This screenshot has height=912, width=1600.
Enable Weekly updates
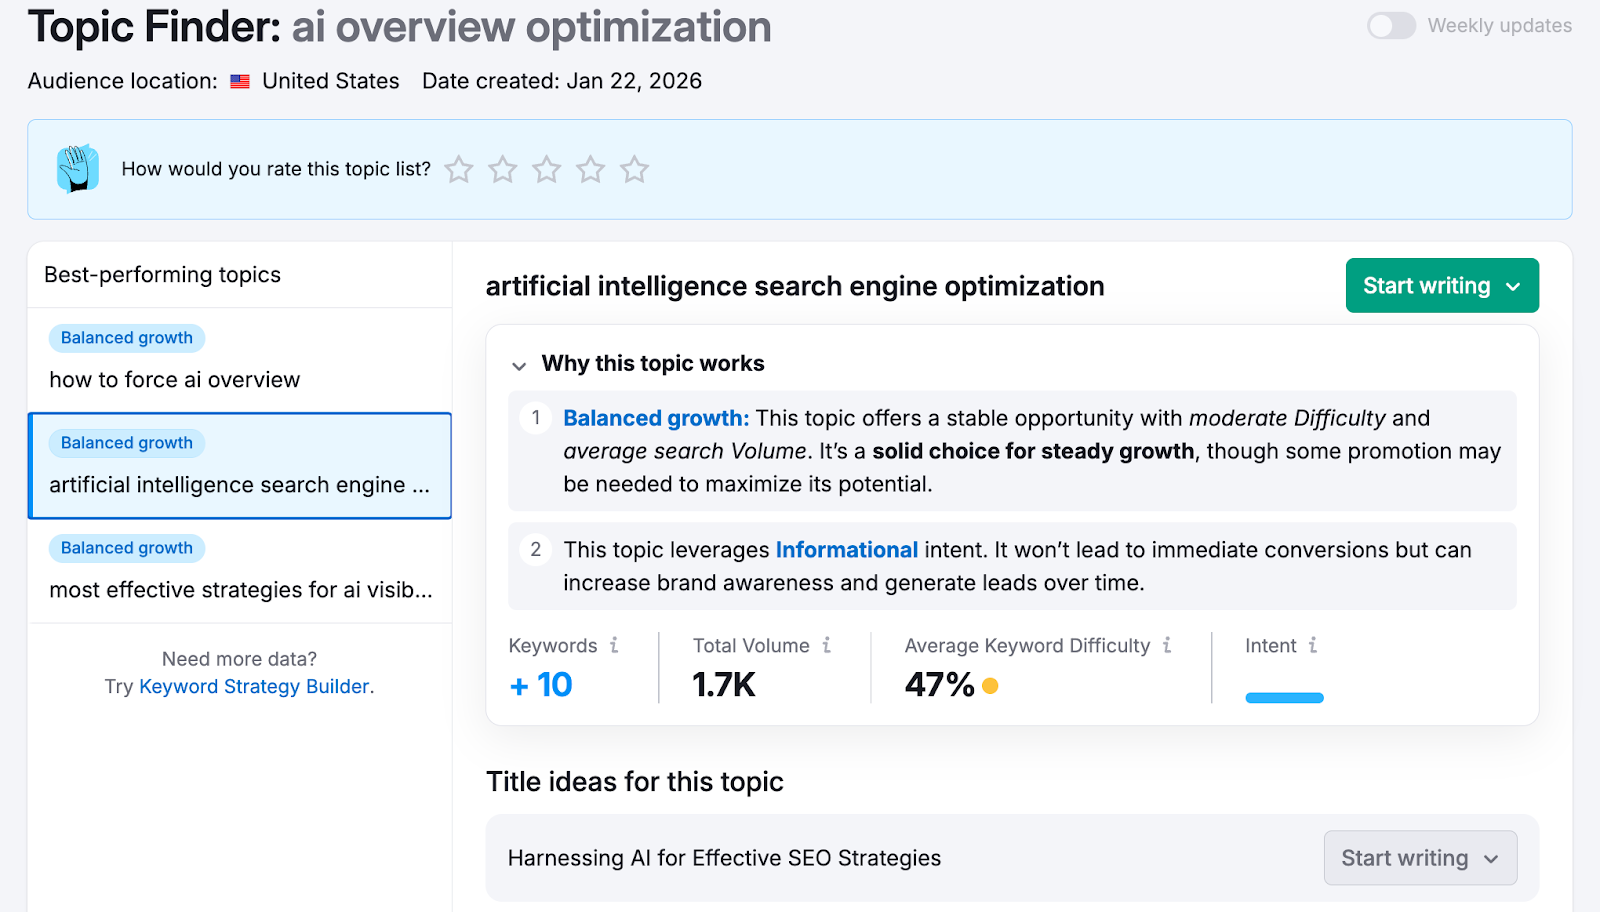pyautogui.click(x=1391, y=26)
